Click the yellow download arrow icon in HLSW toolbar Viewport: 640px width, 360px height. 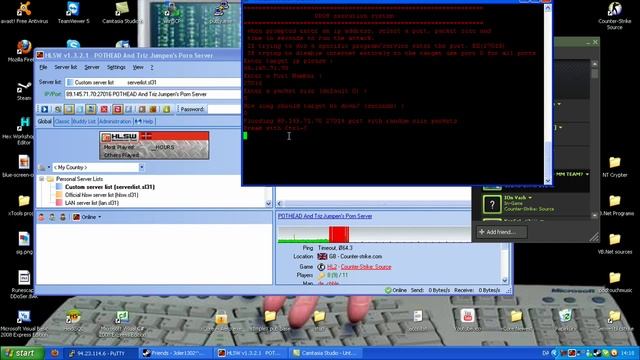click(167, 109)
